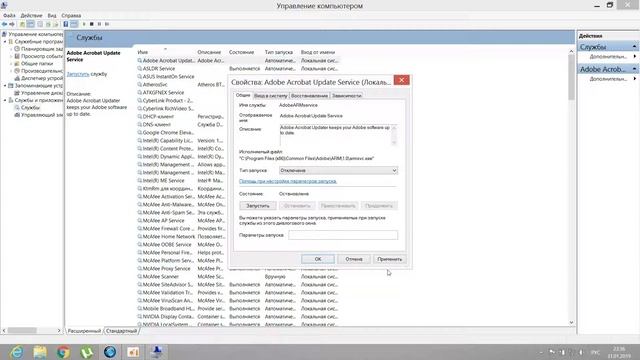
Task: Expand the Планировщик заданий tree node
Action: coord(11,49)
